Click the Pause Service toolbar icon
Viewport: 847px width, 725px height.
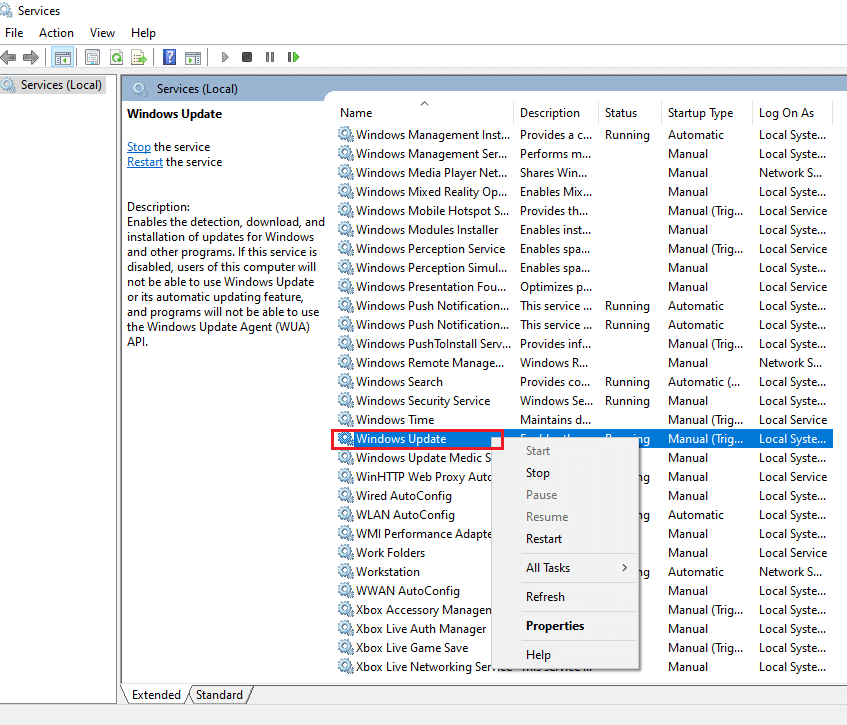click(x=270, y=57)
